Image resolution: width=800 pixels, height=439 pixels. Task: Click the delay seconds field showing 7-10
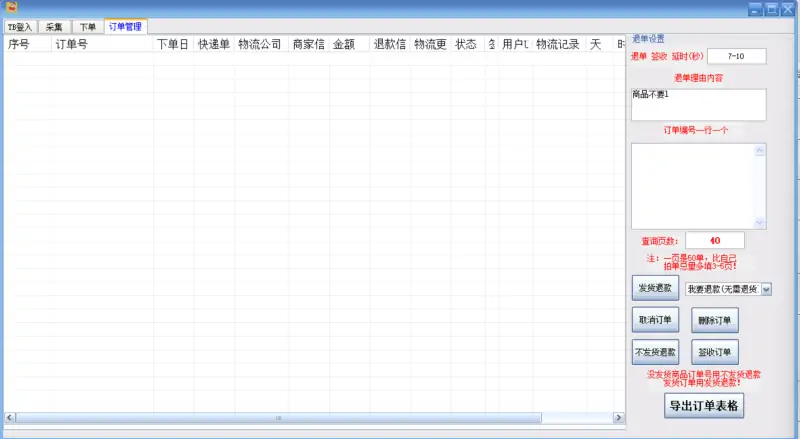[736, 57]
